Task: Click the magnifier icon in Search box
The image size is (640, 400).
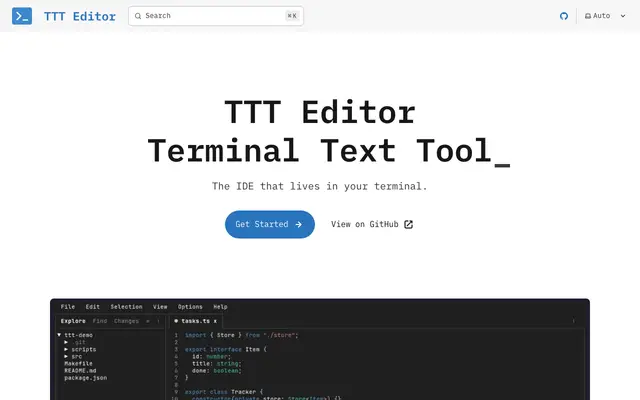Action: [x=138, y=16]
